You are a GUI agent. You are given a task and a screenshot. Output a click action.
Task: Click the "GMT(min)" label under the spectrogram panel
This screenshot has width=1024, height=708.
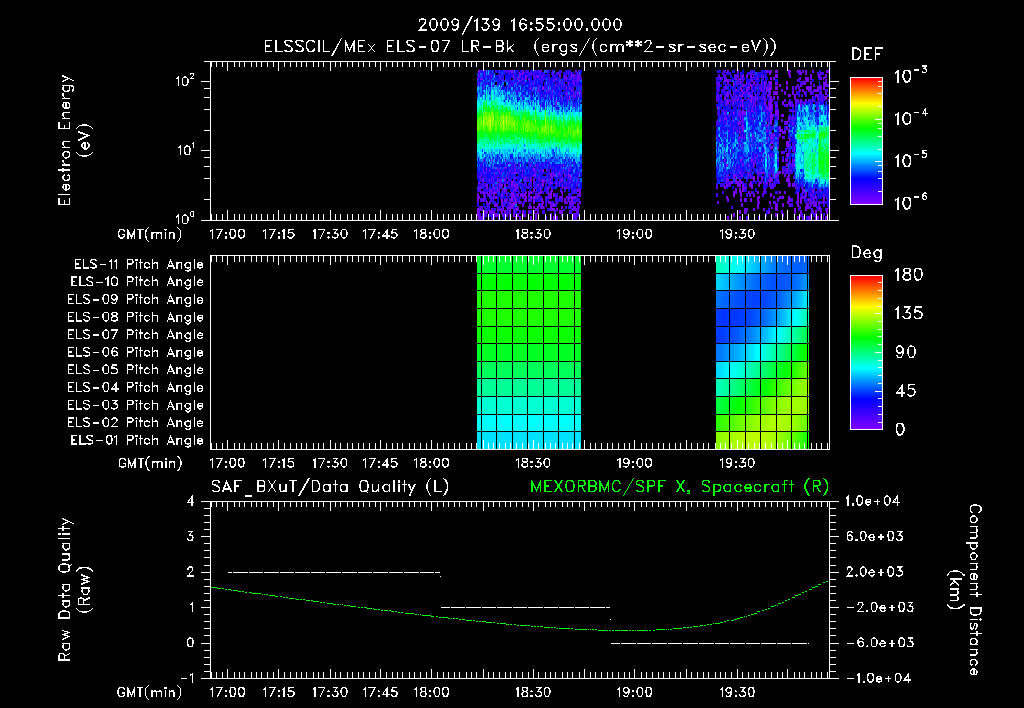[150, 234]
